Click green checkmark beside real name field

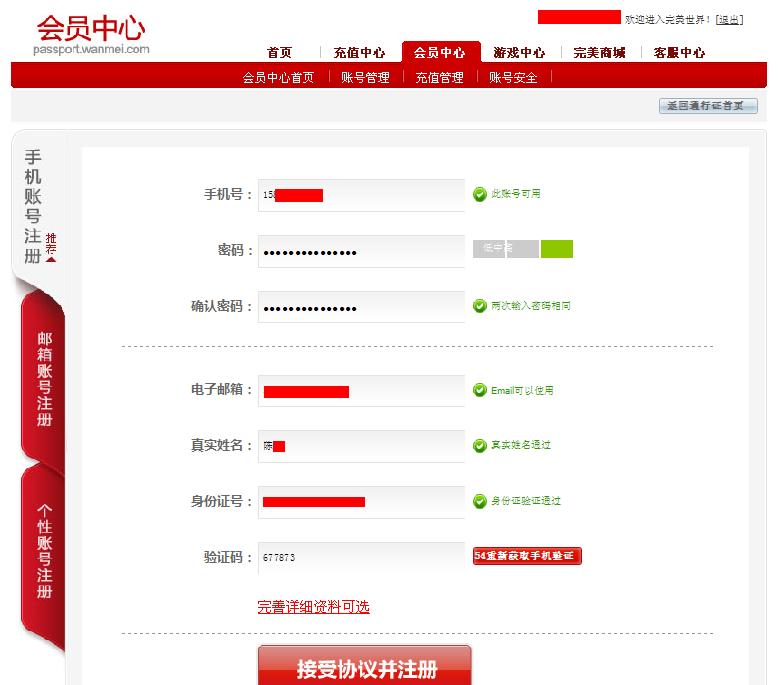tap(479, 445)
